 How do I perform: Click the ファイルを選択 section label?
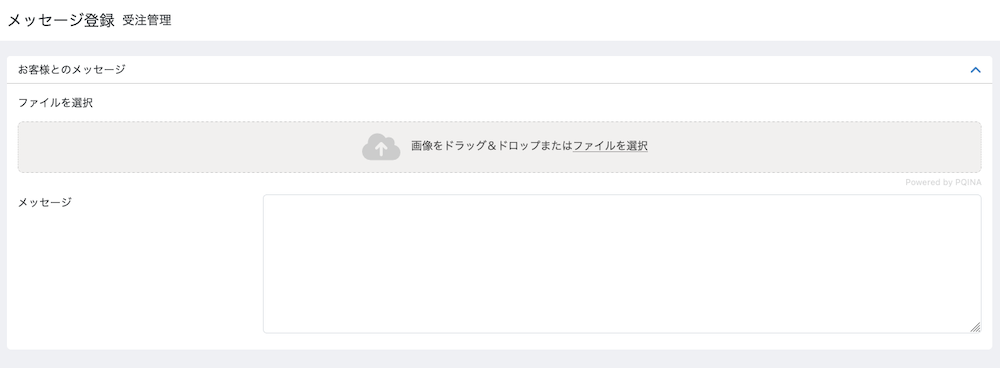point(55,103)
